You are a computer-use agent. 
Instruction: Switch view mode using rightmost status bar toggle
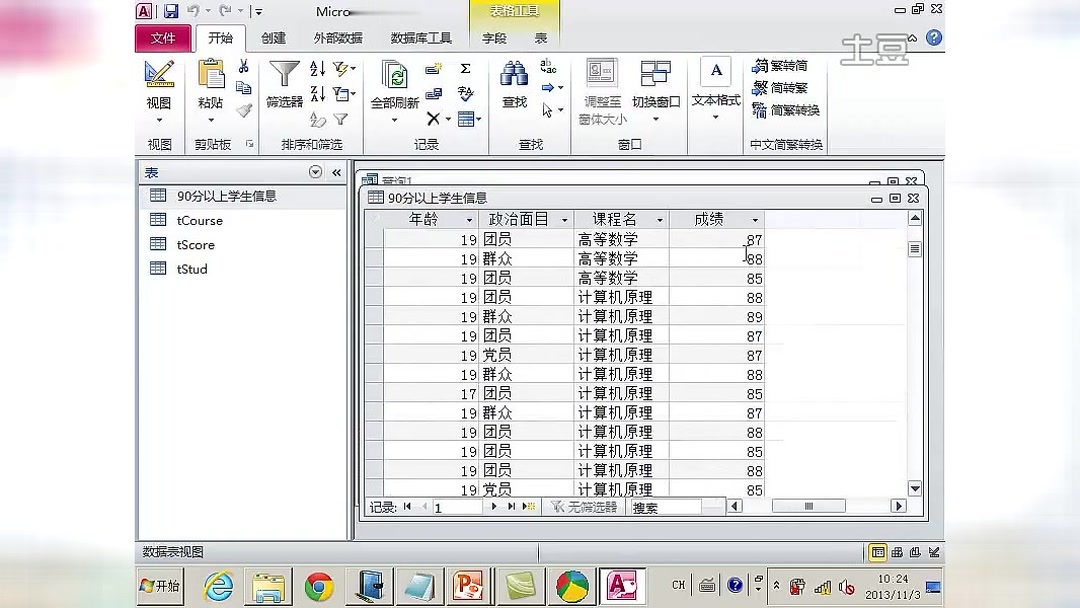point(932,551)
